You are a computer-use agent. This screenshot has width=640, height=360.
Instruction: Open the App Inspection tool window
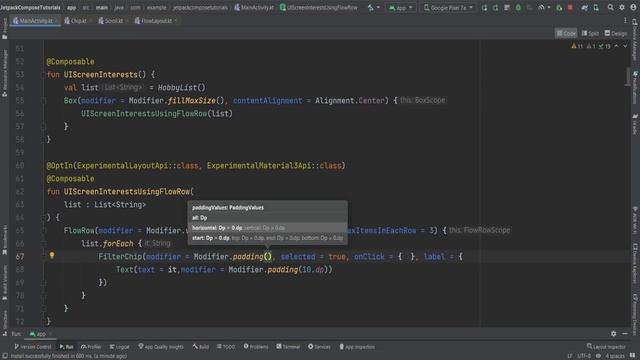pyautogui.click(x=357, y=347)
